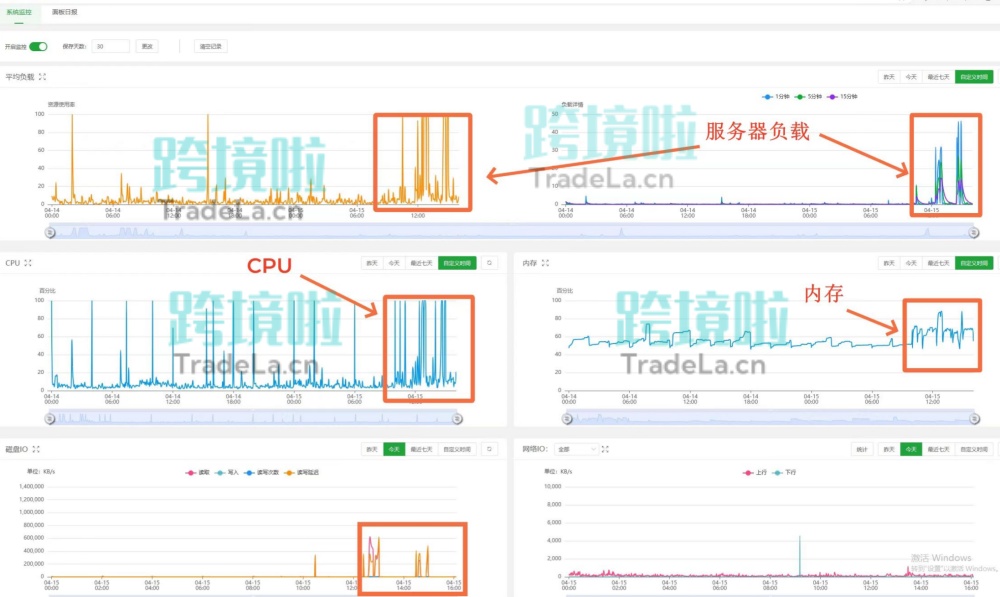
Task: Select 自定义时间 in the 内存 panel
Action: click(974, 263)
